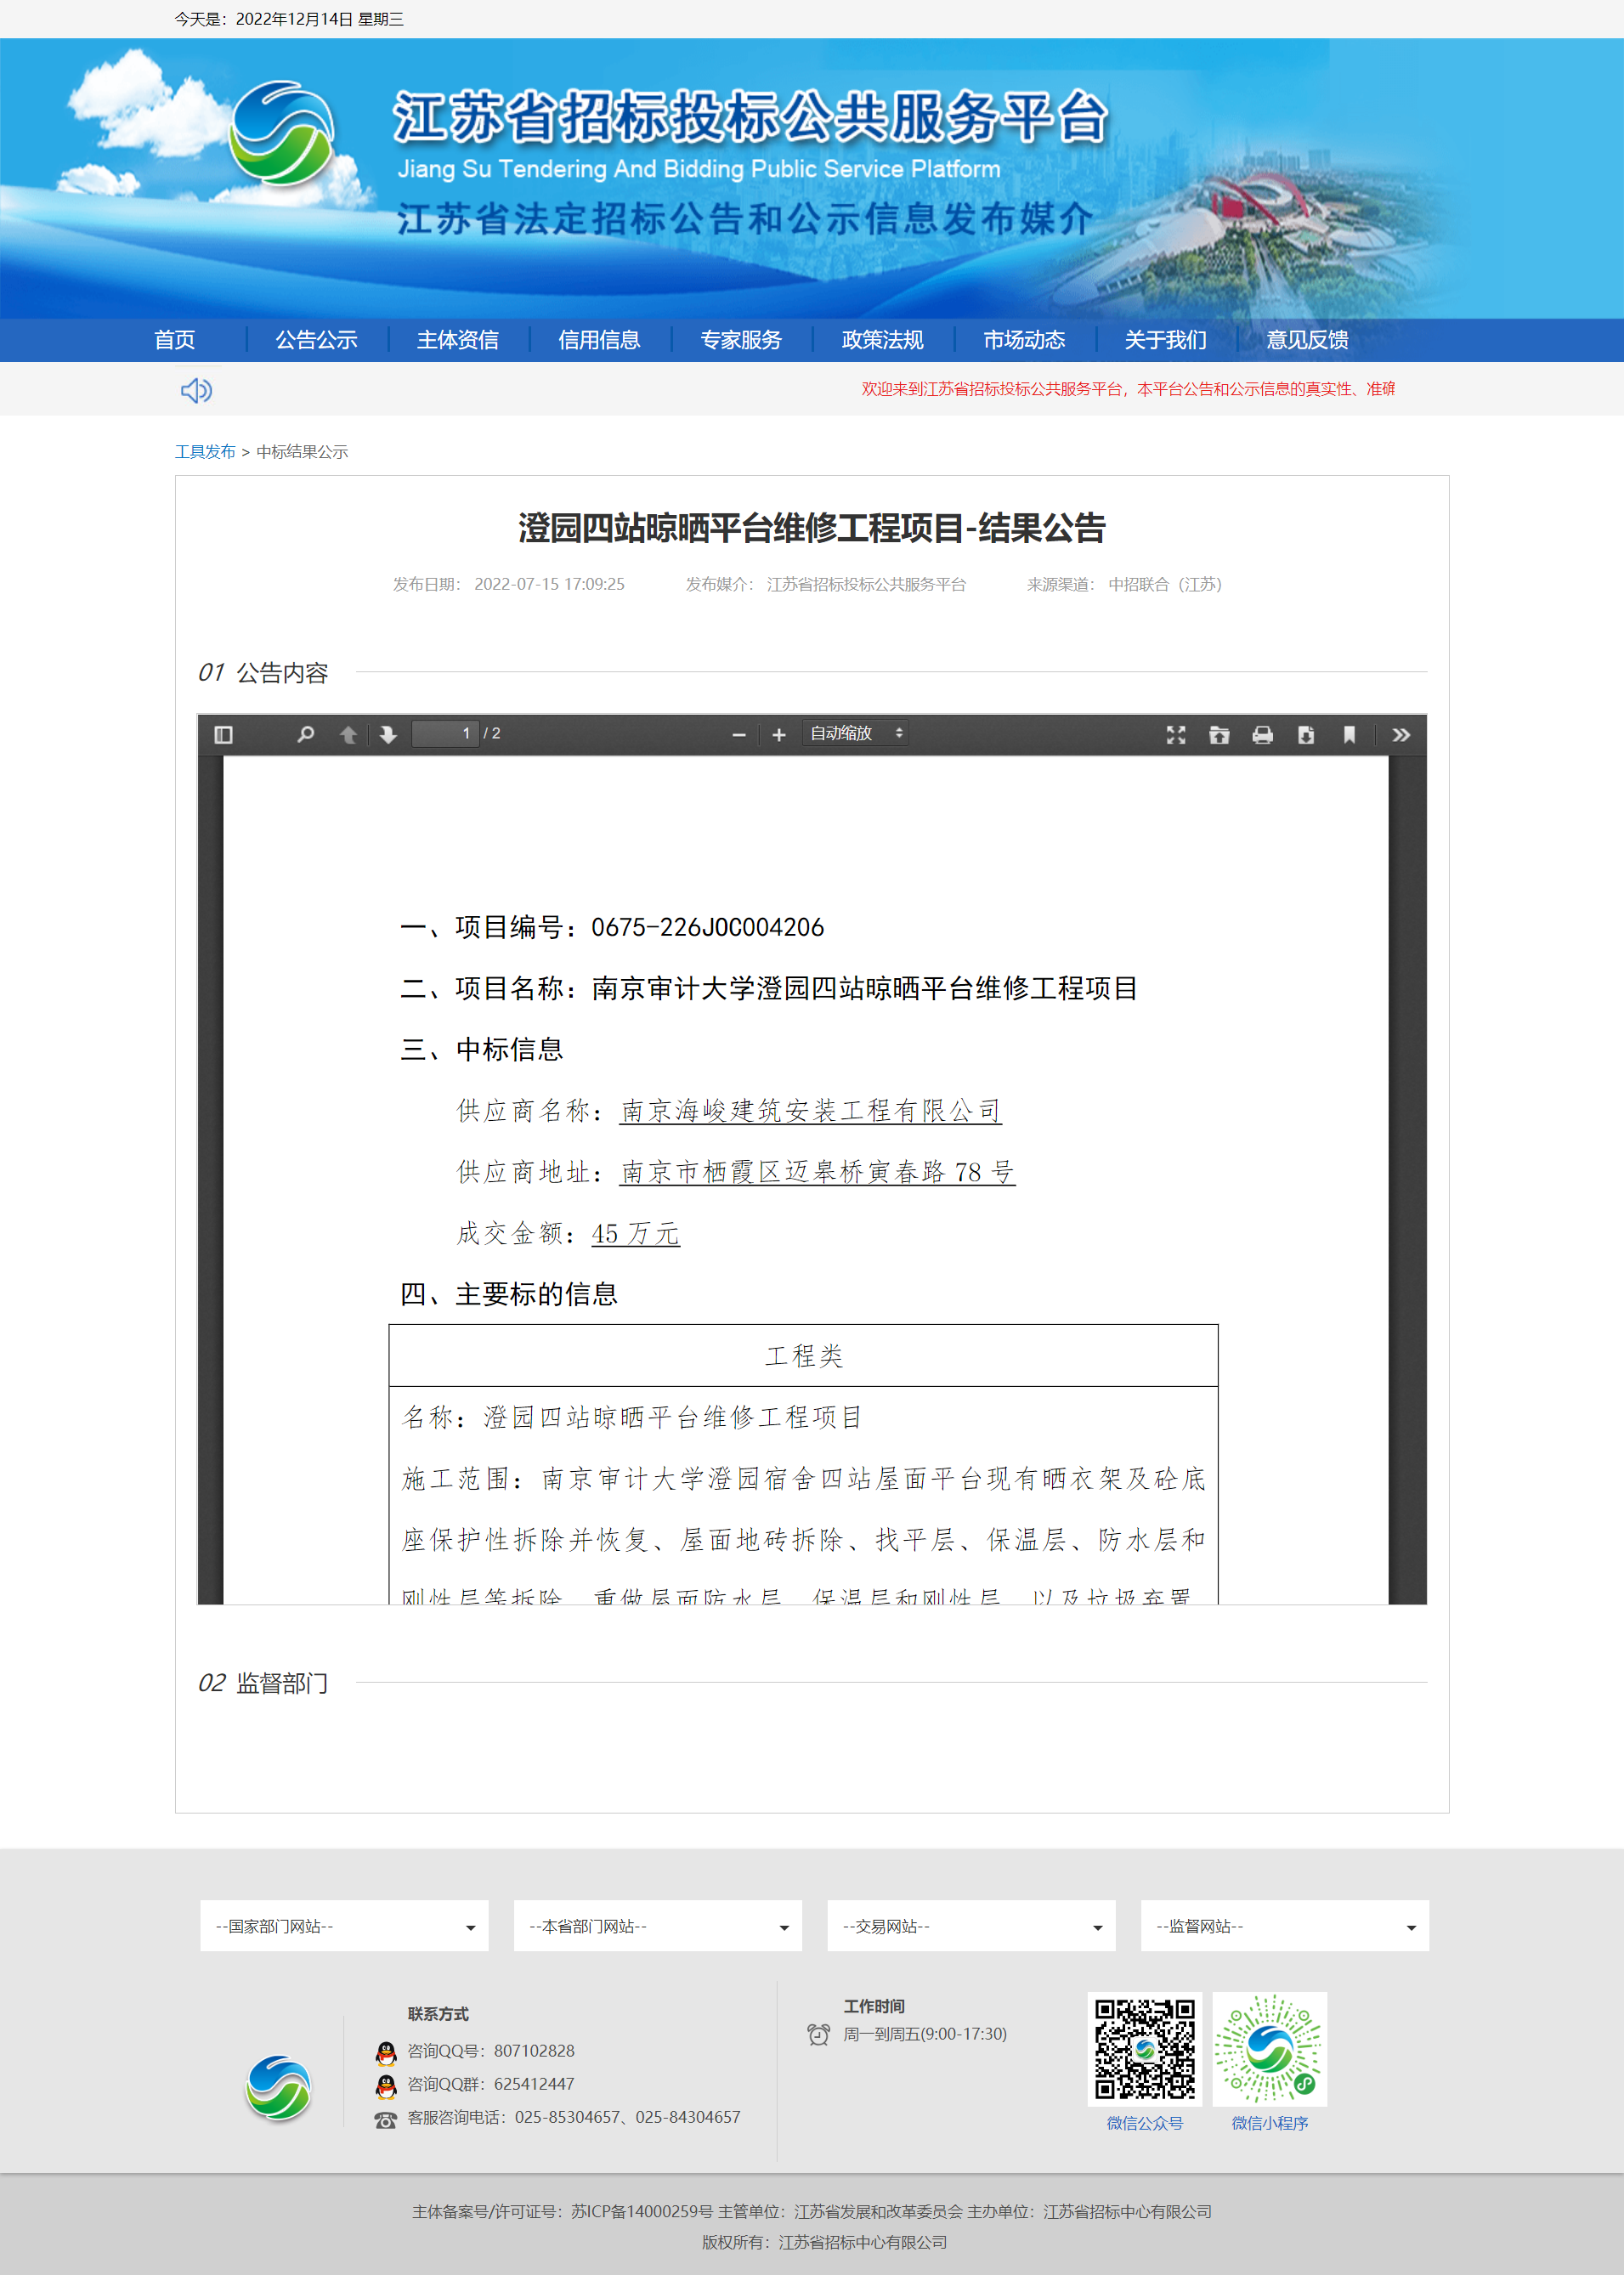Toggle the PDF viewer sidebar
This screenshot has width=1624, height=2275.
click(224, 735)
